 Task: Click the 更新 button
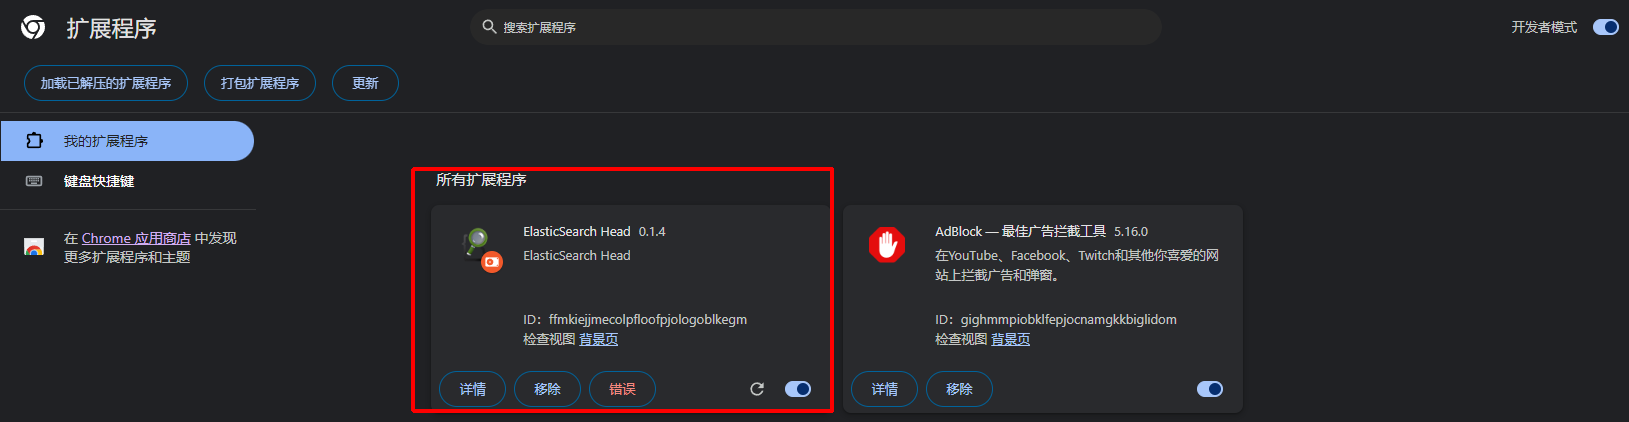pyautogui.click(x=365, y=83)
